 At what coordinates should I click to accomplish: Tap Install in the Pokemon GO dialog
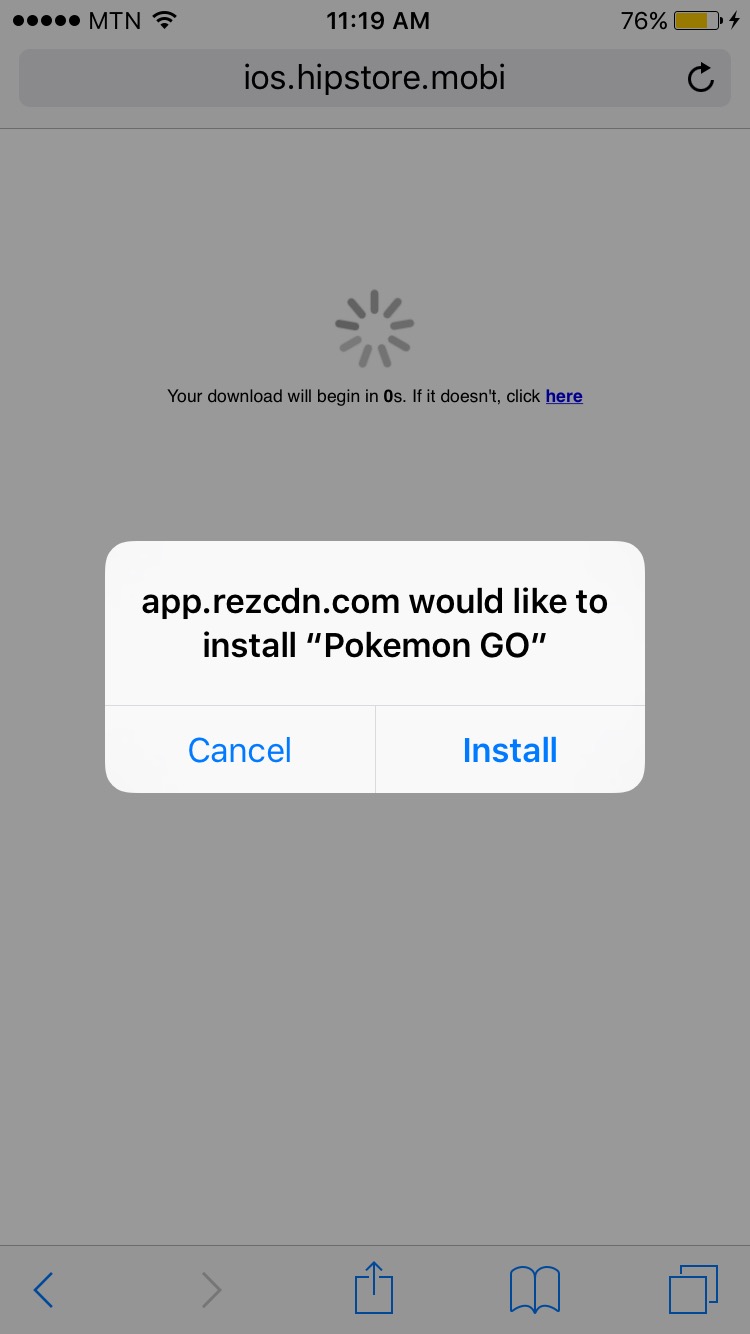(510, 750)
